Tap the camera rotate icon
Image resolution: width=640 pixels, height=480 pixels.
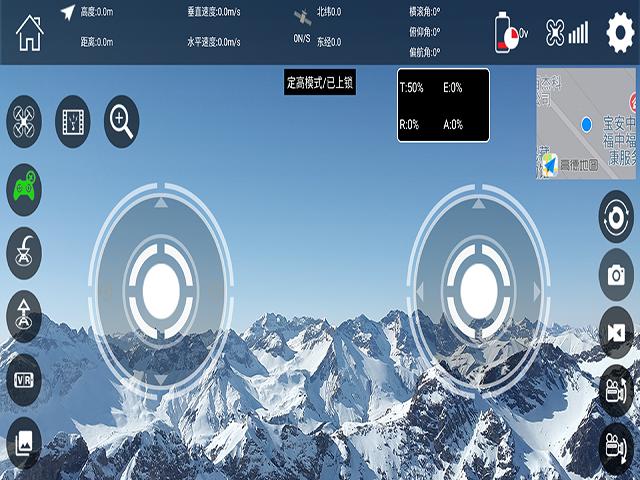pos(616,217)
